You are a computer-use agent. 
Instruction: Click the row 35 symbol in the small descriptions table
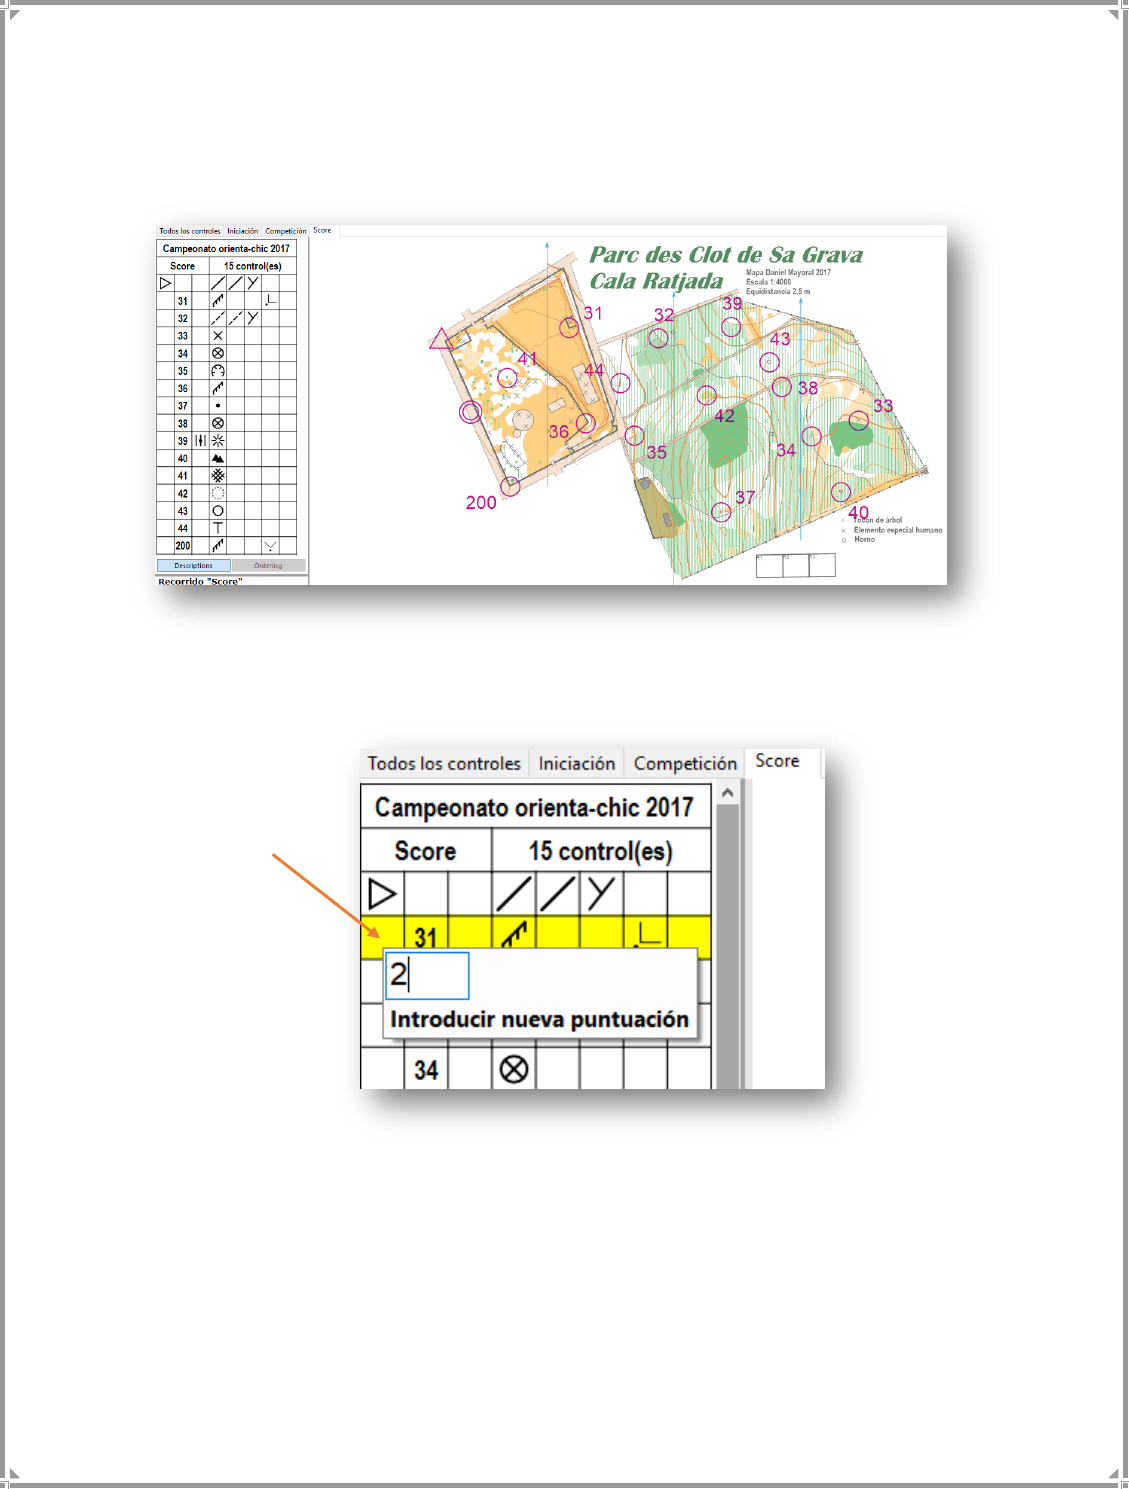(218, 371)
